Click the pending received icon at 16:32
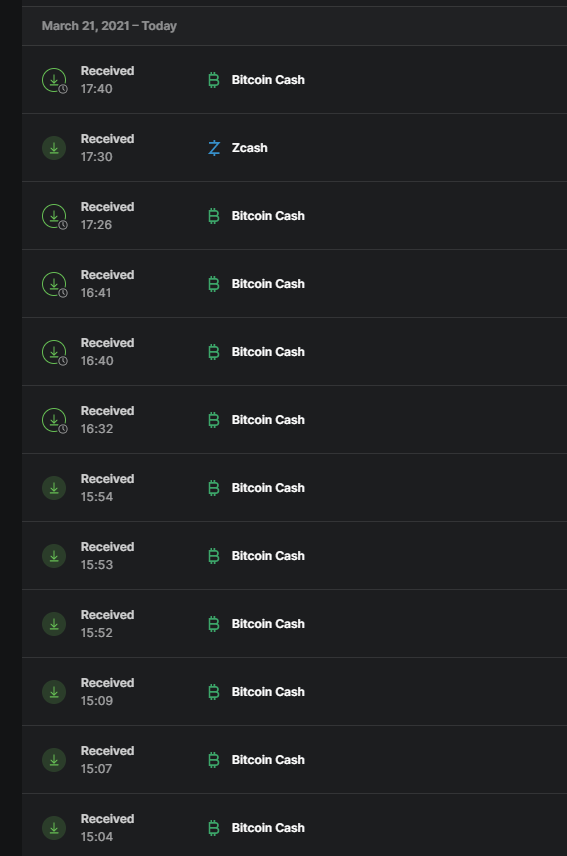567x856 pixels. [x=55, y=420]
